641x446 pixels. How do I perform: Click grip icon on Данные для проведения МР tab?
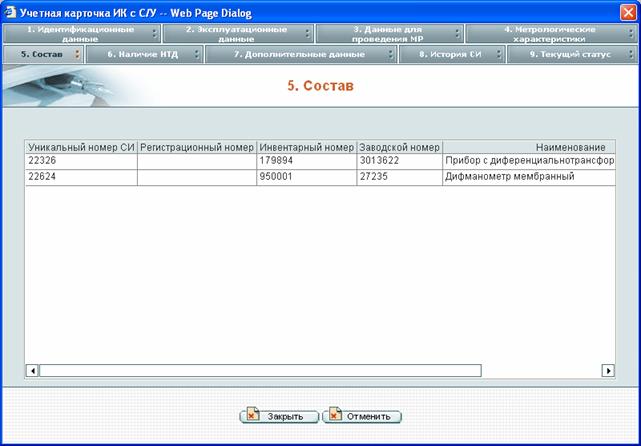pyautogui.click(x=457, y=34)
